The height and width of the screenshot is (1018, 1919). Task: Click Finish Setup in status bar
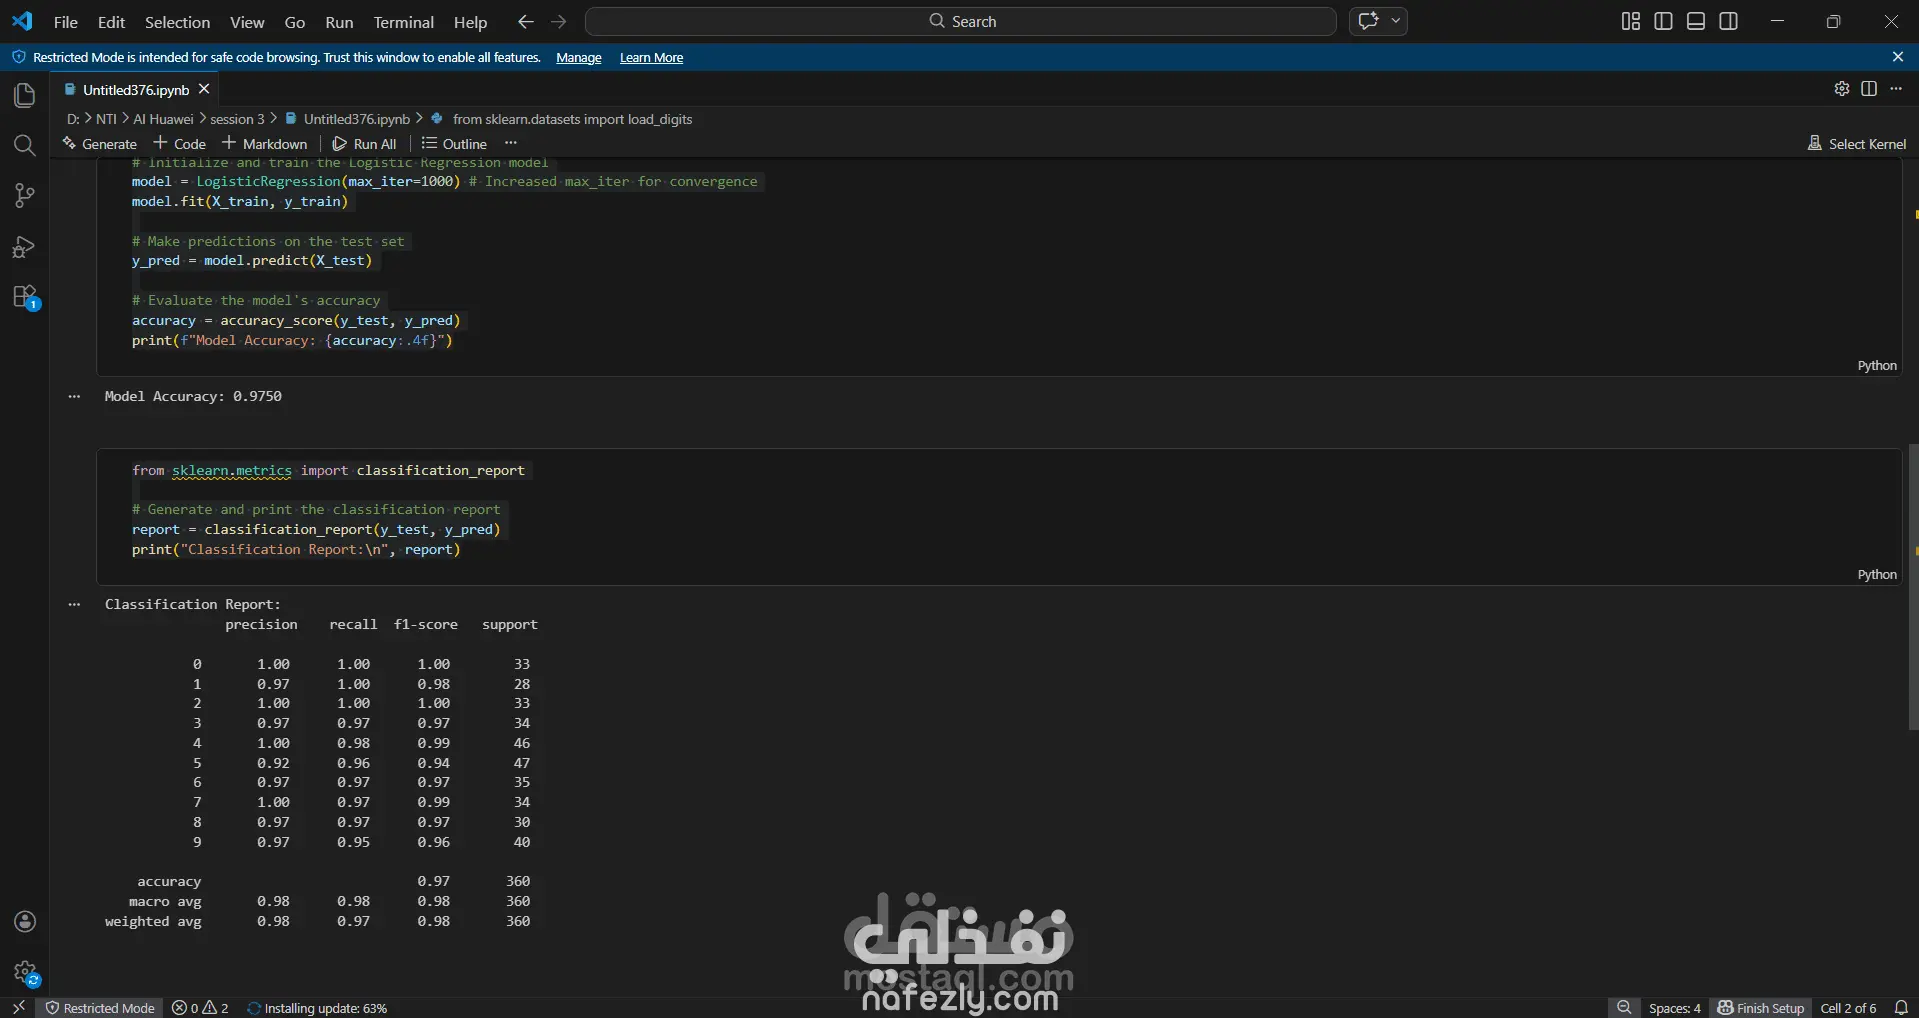(1761, 1007)
